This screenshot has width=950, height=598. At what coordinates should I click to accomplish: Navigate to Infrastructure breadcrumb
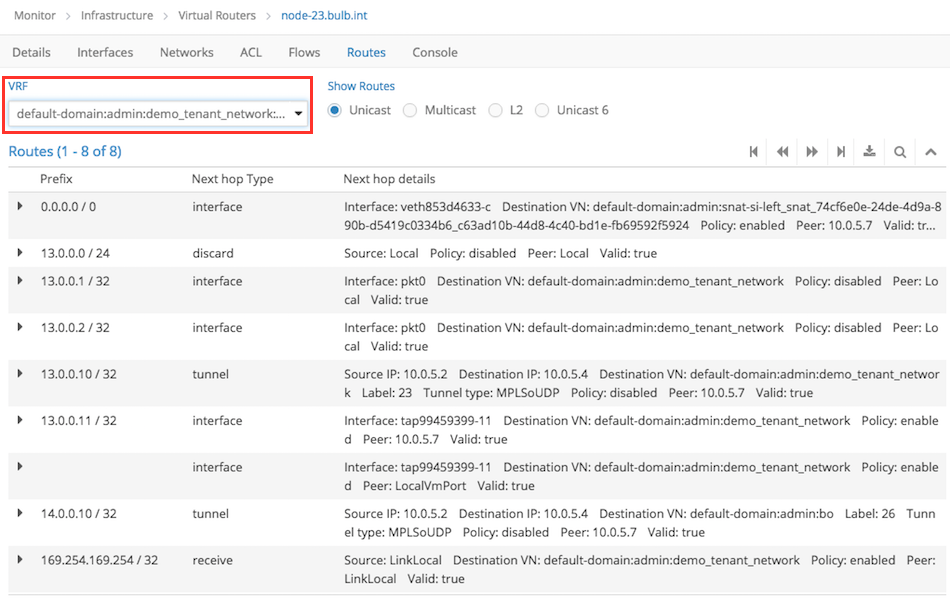117,15
